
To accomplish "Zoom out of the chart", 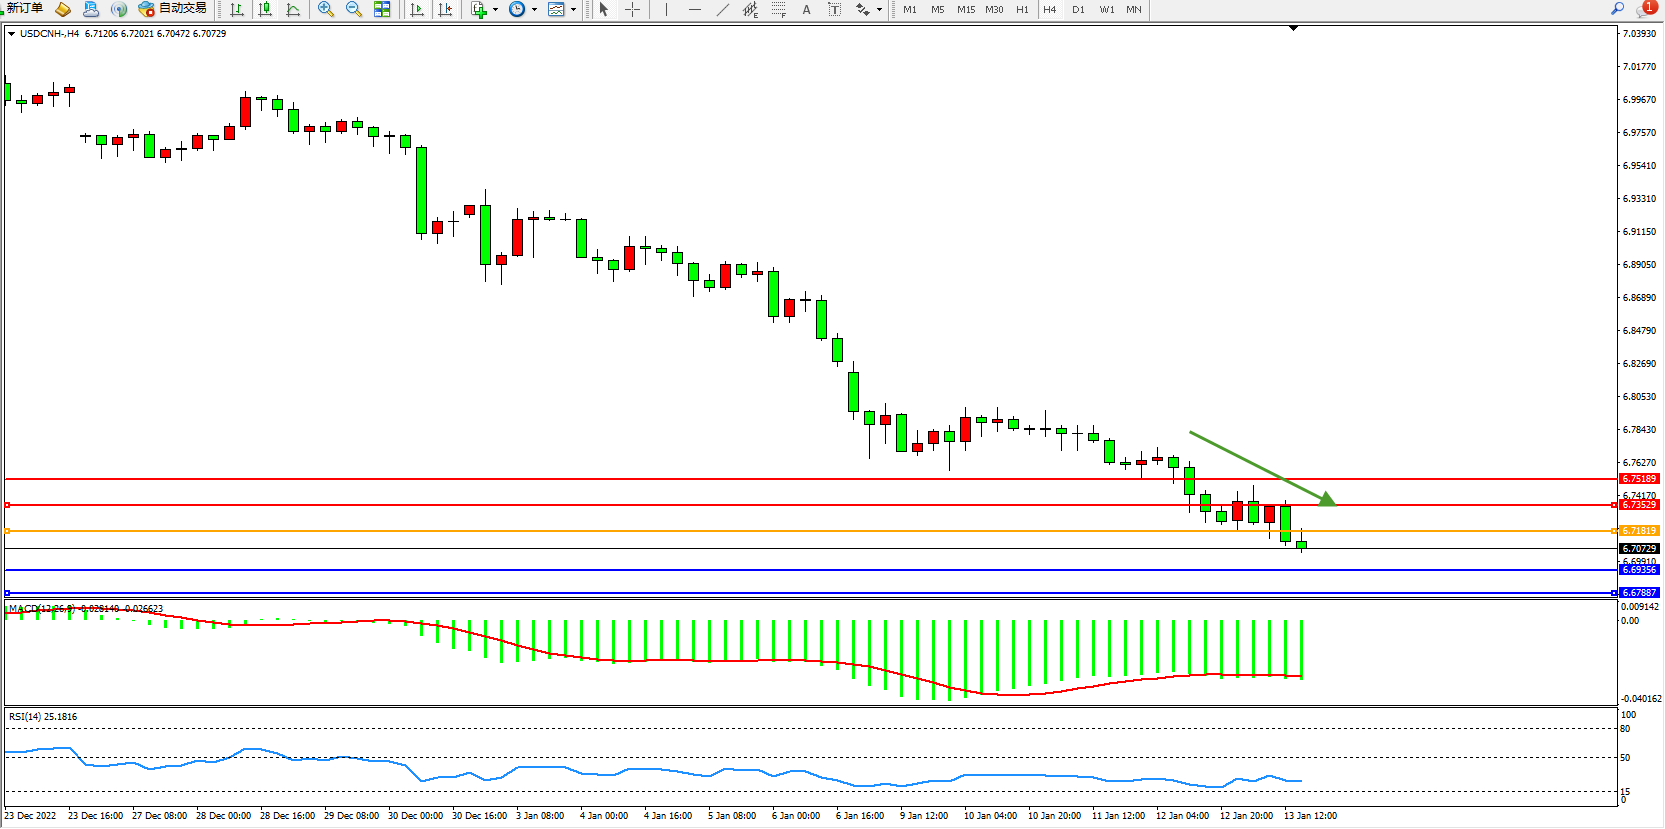I will [354, 10].
